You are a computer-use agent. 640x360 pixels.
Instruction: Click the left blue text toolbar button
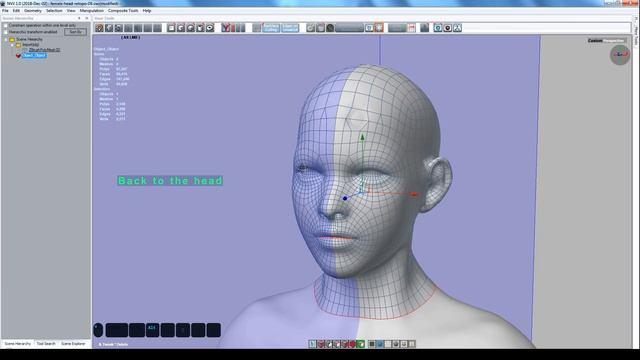pos(271,28)
